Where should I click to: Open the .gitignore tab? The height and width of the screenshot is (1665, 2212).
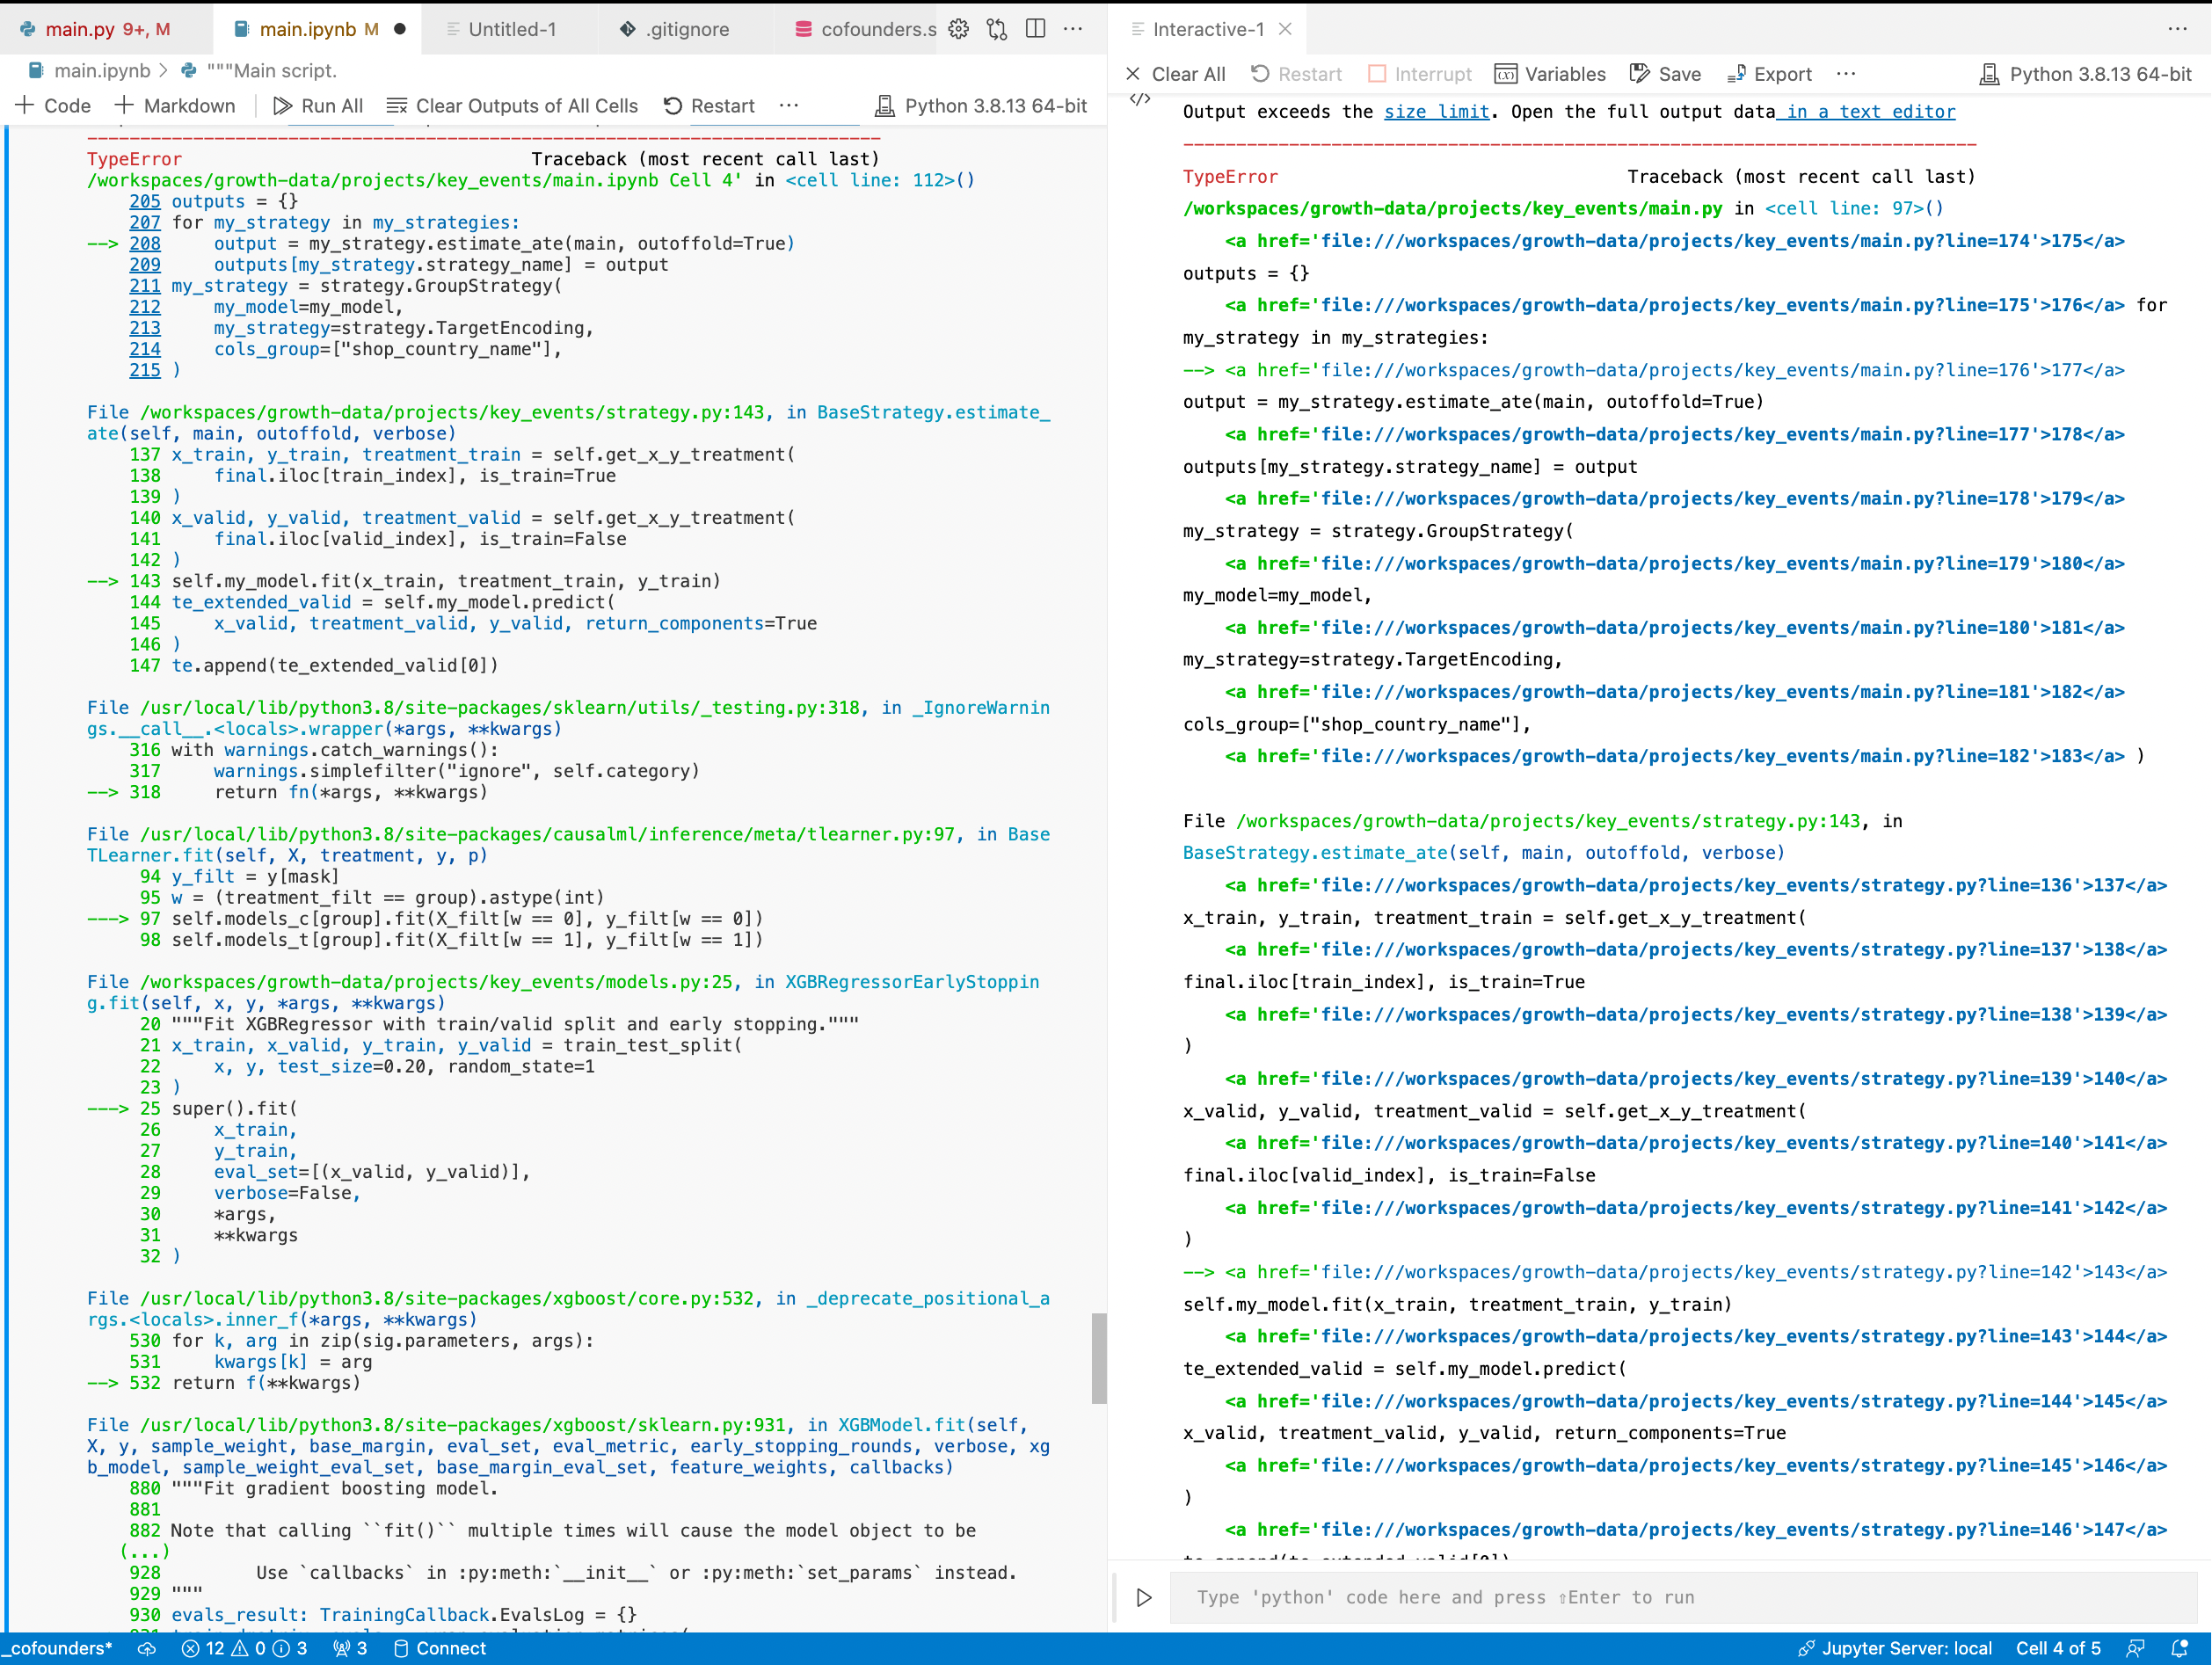(x=685, y=29)
